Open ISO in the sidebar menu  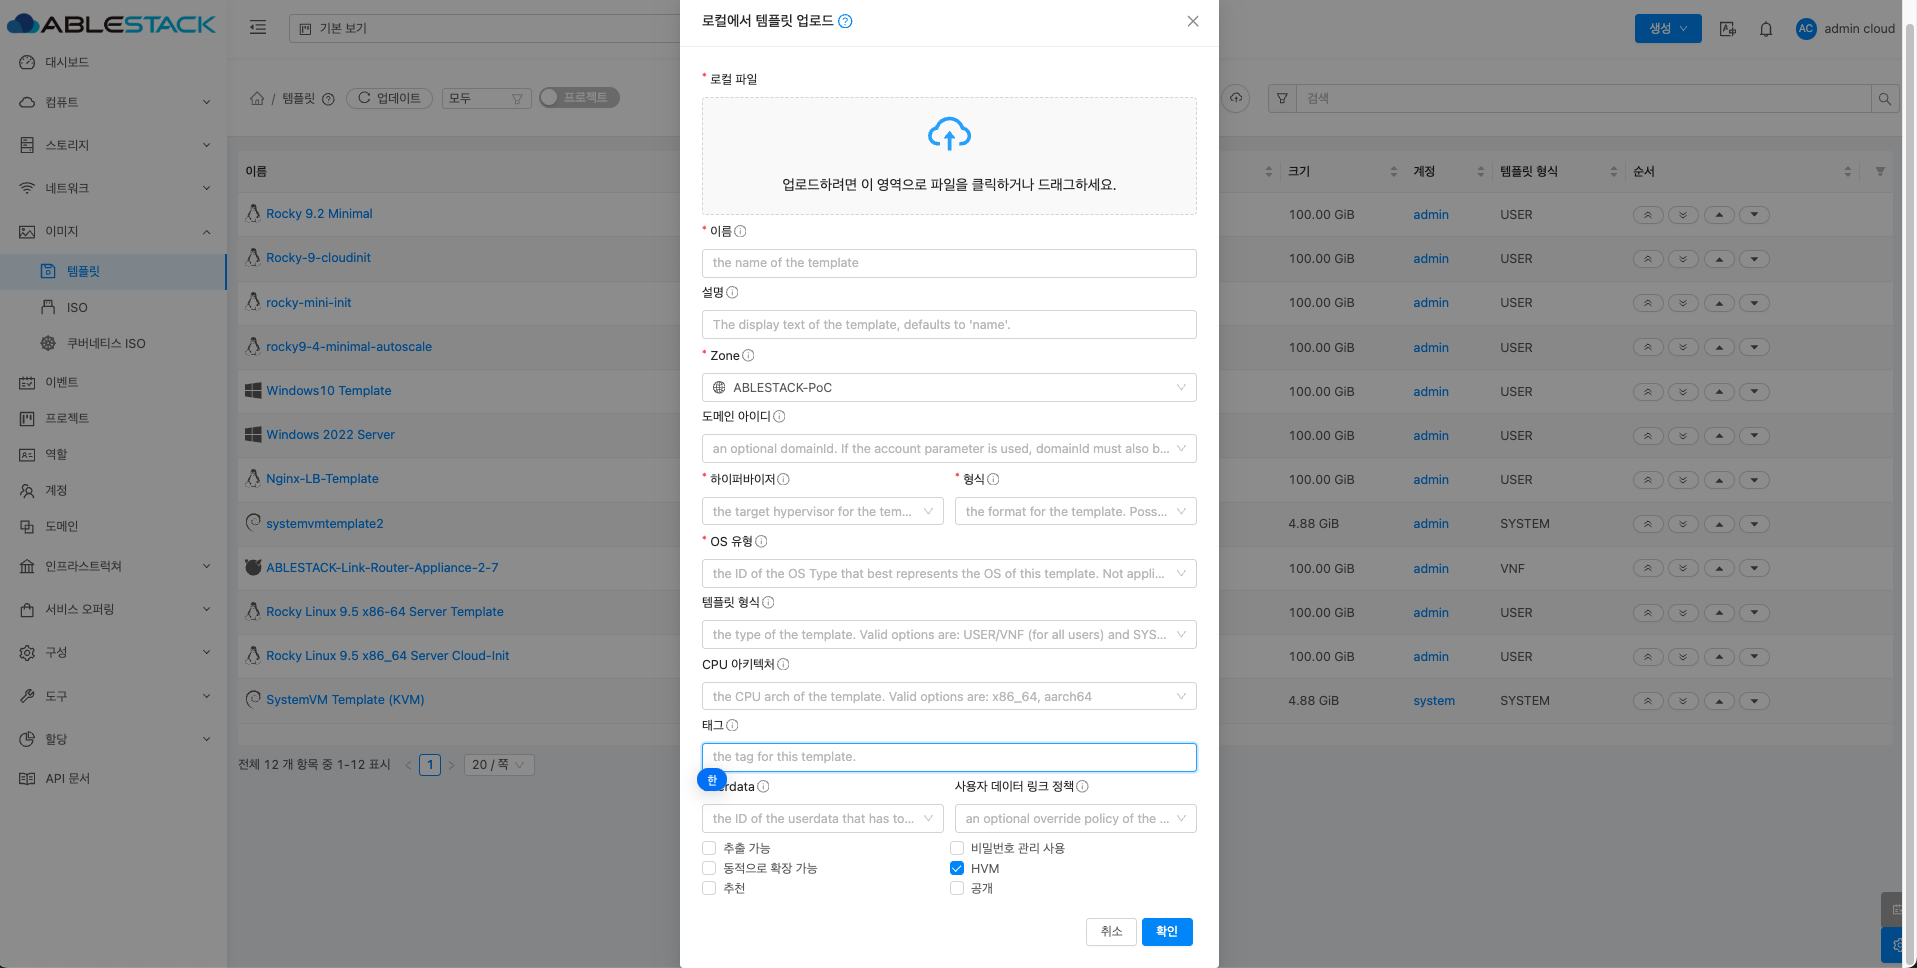pyautogui.click(x=77, y=308)
